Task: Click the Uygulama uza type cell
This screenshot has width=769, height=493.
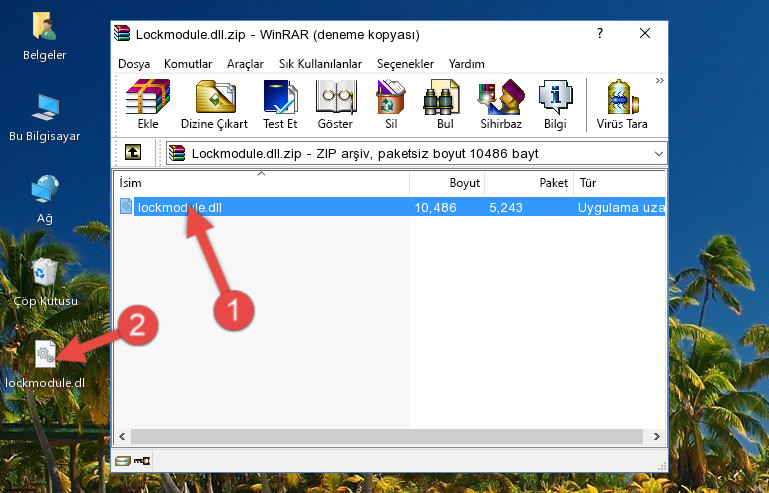Action: [621, 208]
